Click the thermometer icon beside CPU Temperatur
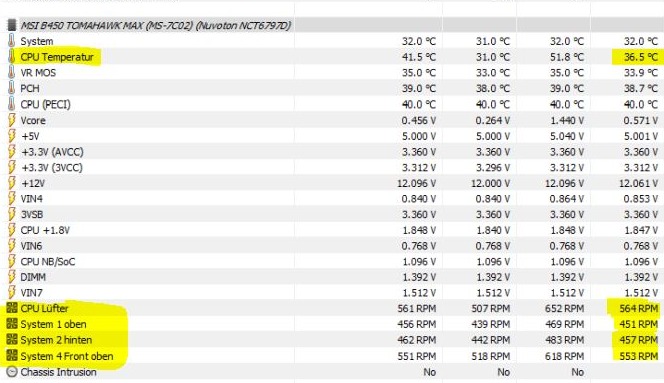Viewport: 664px width, 383px height. click(11, 57)
